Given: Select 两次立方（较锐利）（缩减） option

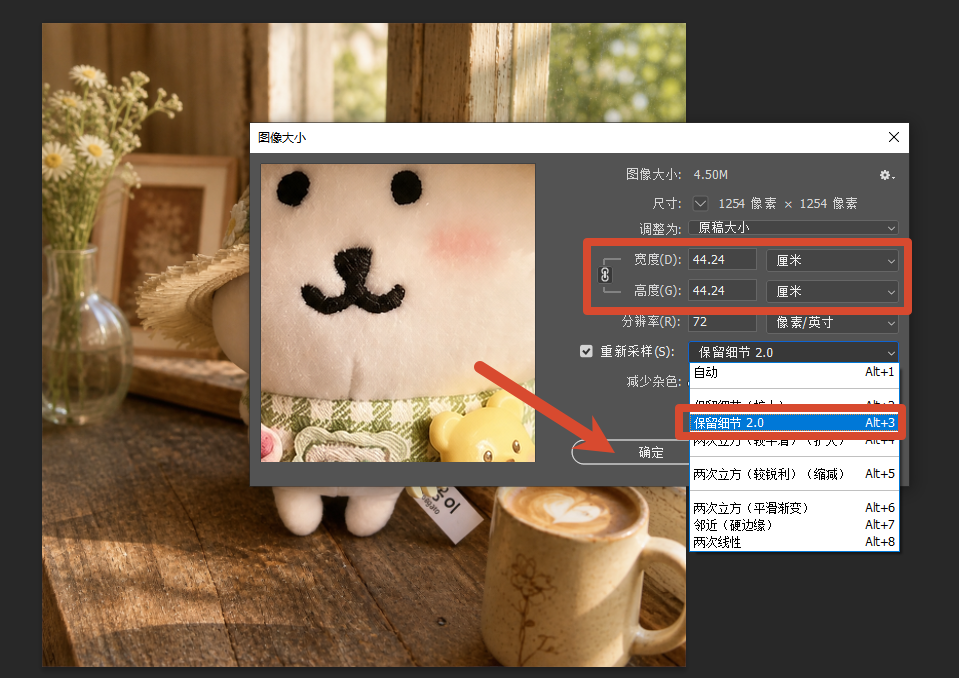Looking at the screenshot, I should coord(794,474).
